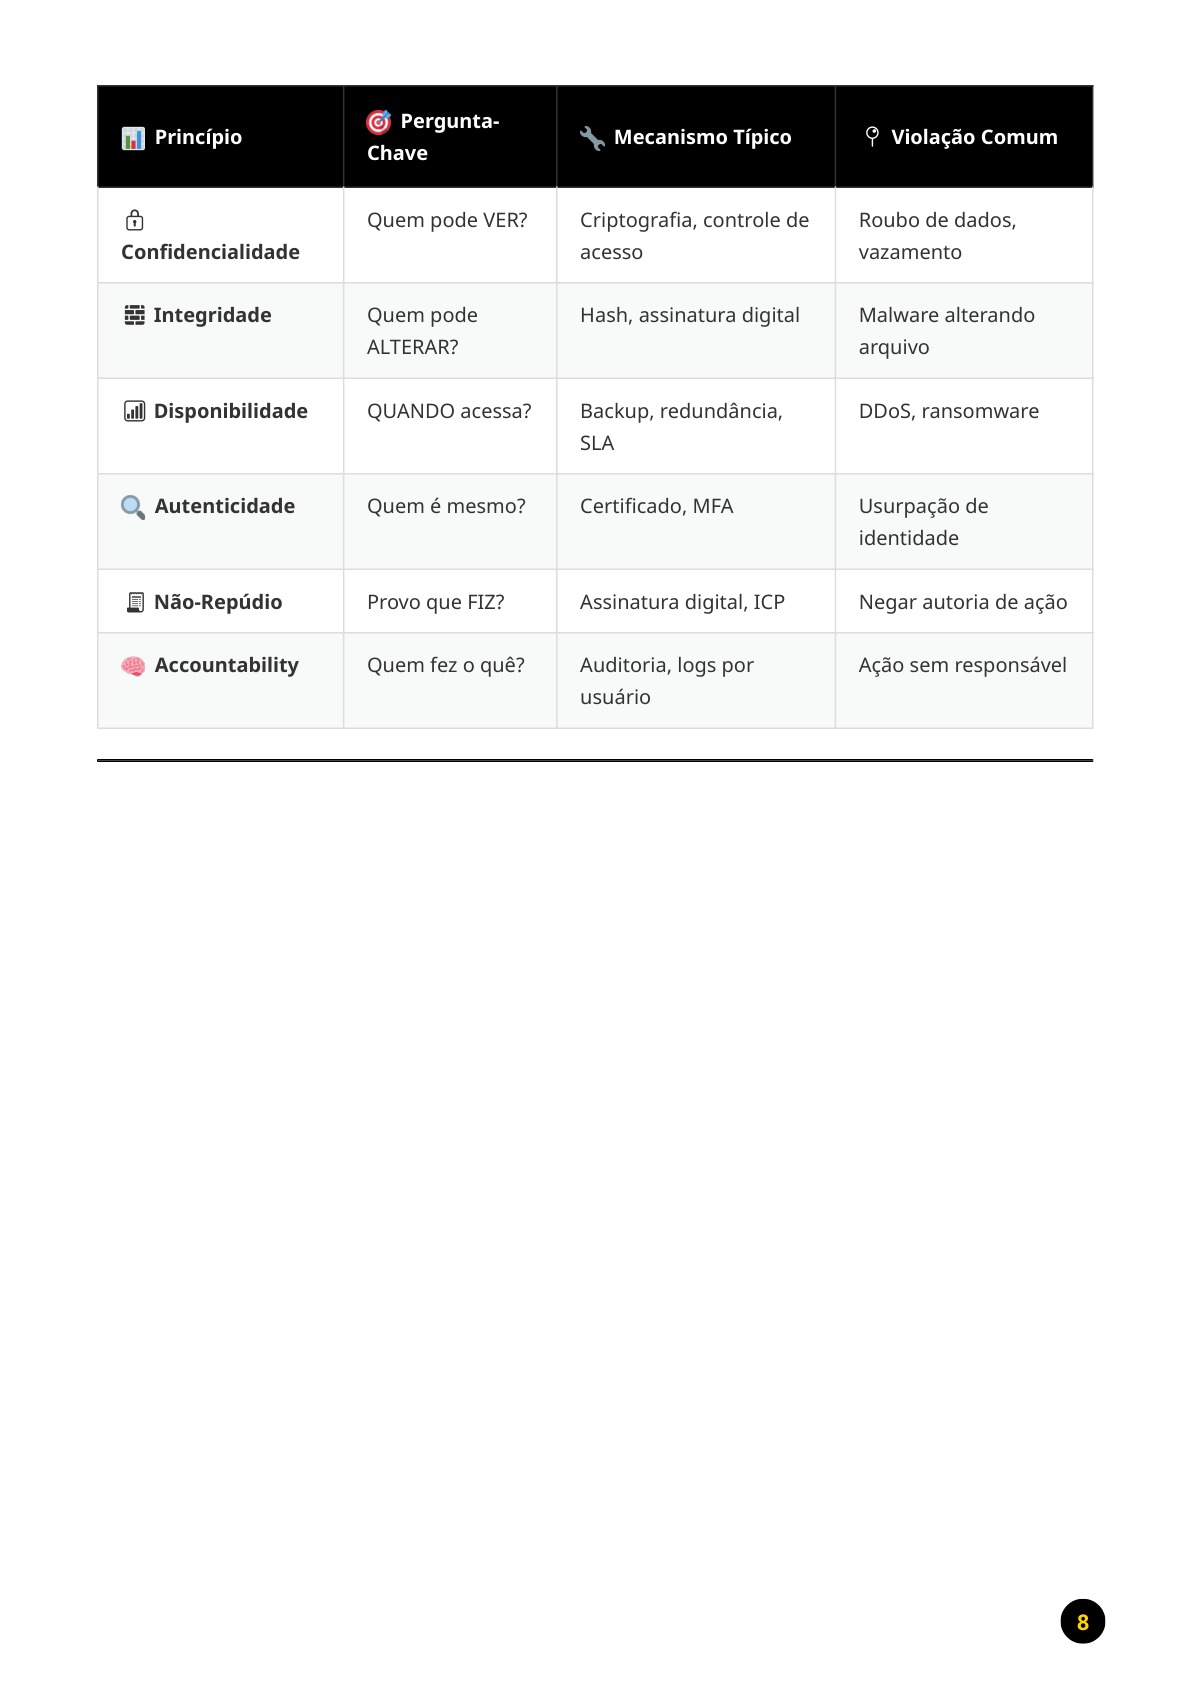The width and height of the screenshot is (1191, 1684).
Task: Click the 'Certificado, MFA' cell
Action: [696, 522]
